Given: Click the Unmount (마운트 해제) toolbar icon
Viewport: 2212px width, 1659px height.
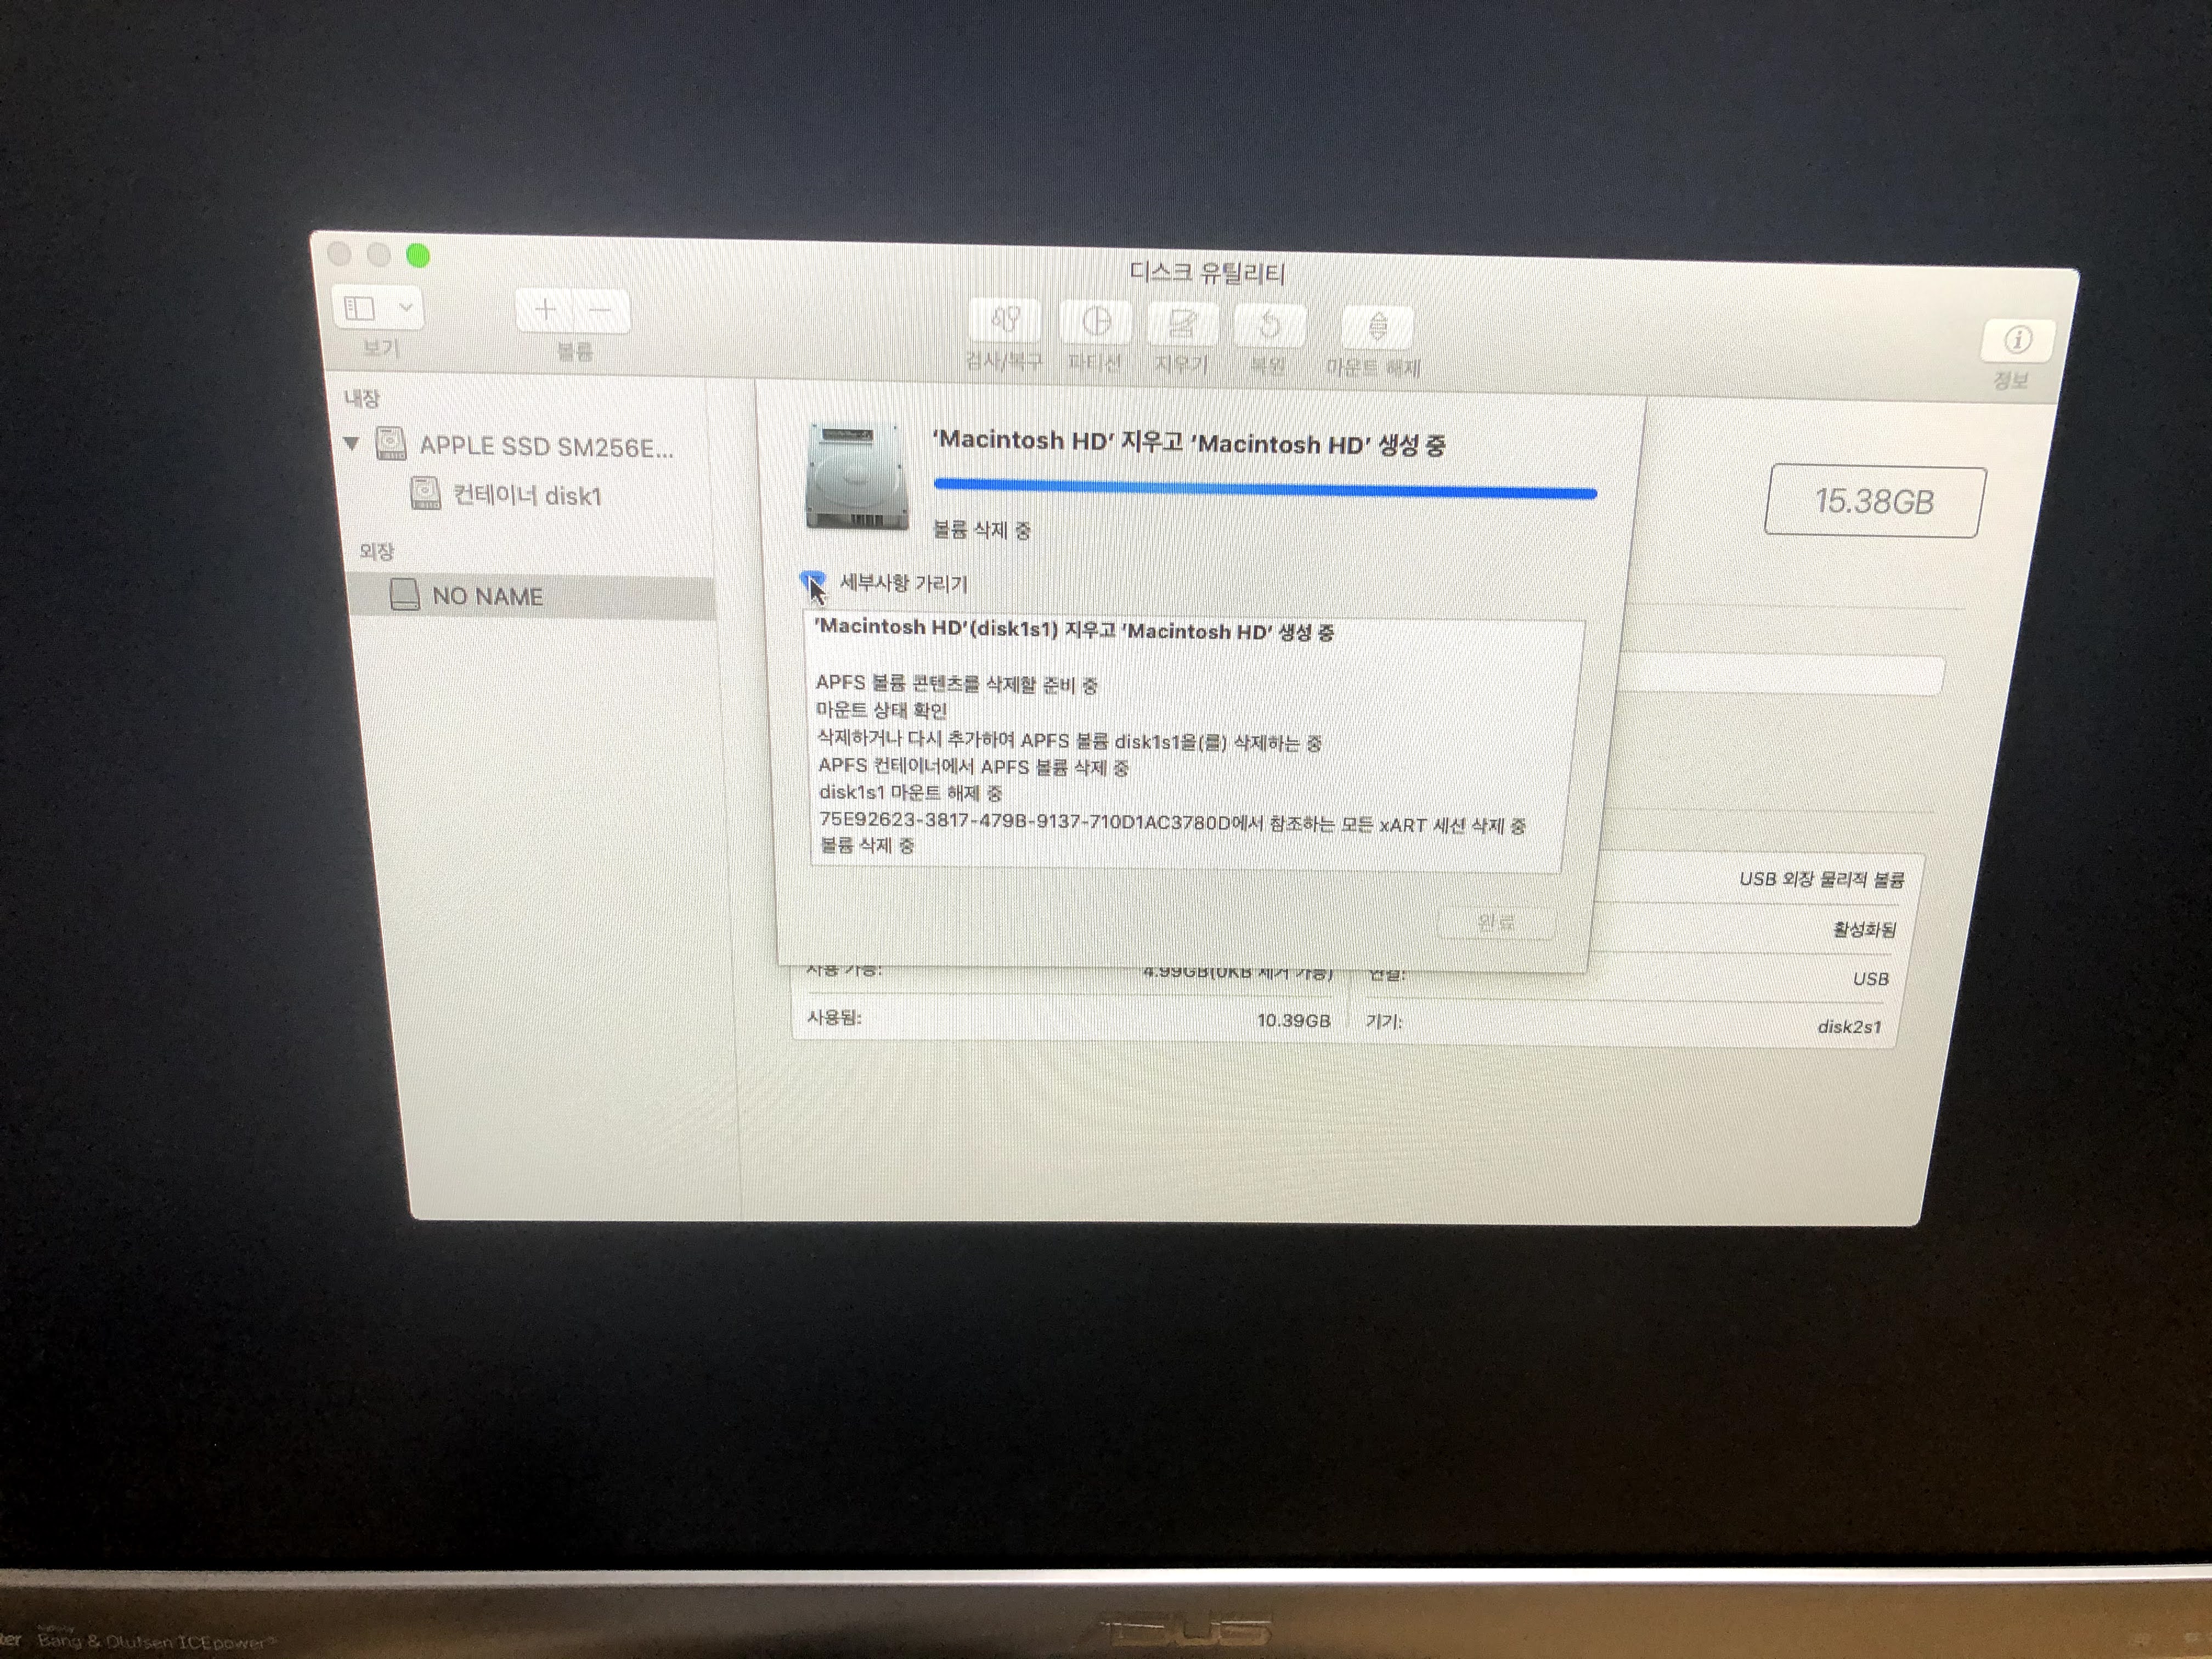Looking at the screenshot, I should pos(1377,328).
